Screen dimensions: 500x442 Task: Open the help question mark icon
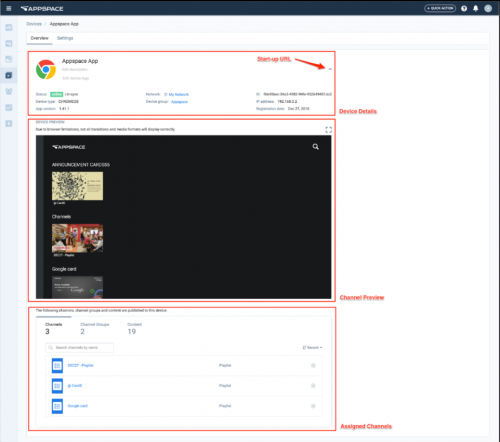[x=464, y=8]
